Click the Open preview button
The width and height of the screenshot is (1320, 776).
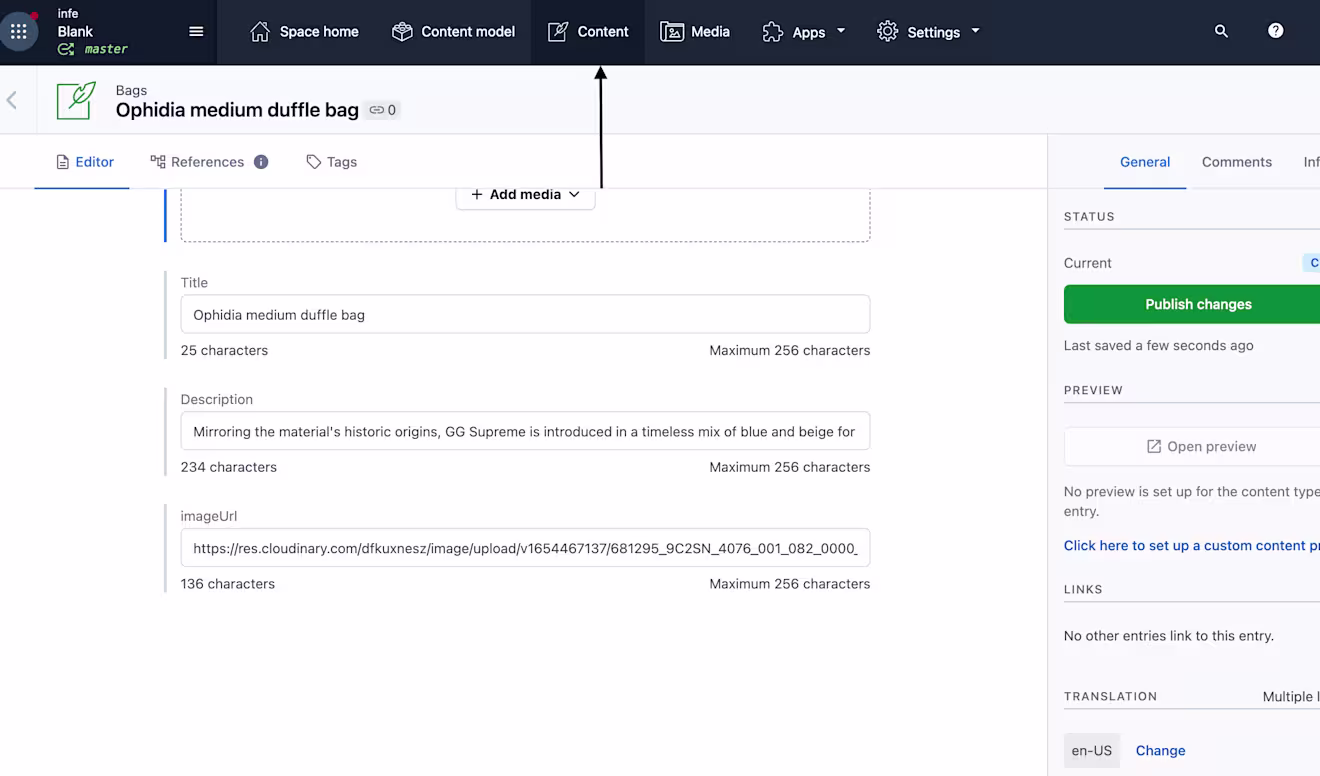pos(1200,446)
